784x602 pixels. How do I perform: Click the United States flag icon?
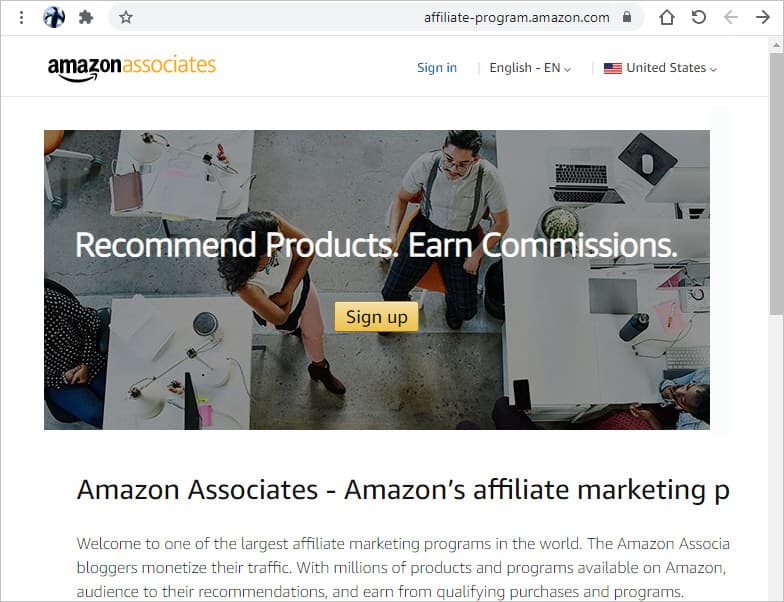point(612,68)
